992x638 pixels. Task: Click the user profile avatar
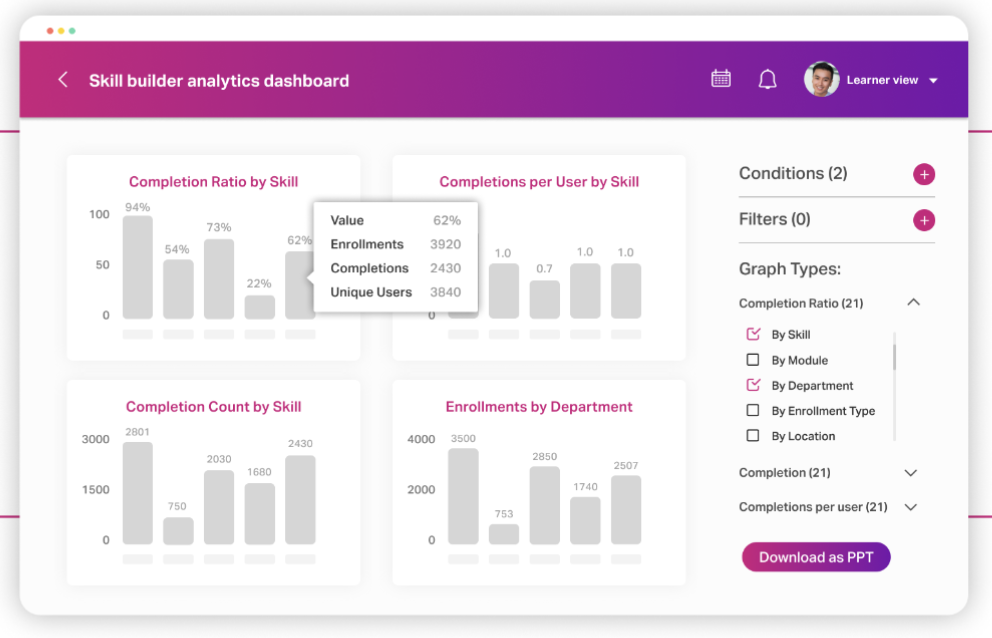pos(821,80)
